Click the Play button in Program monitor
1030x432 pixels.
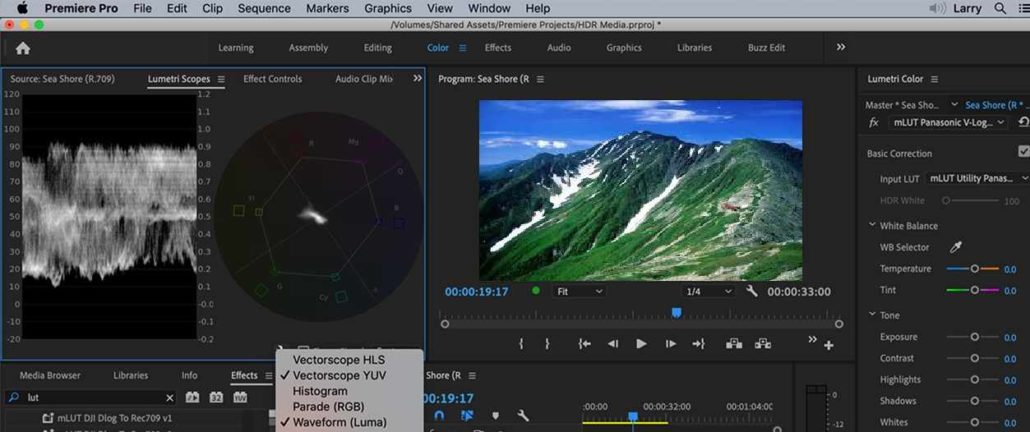pyautogui.click(x=641, y=344)
